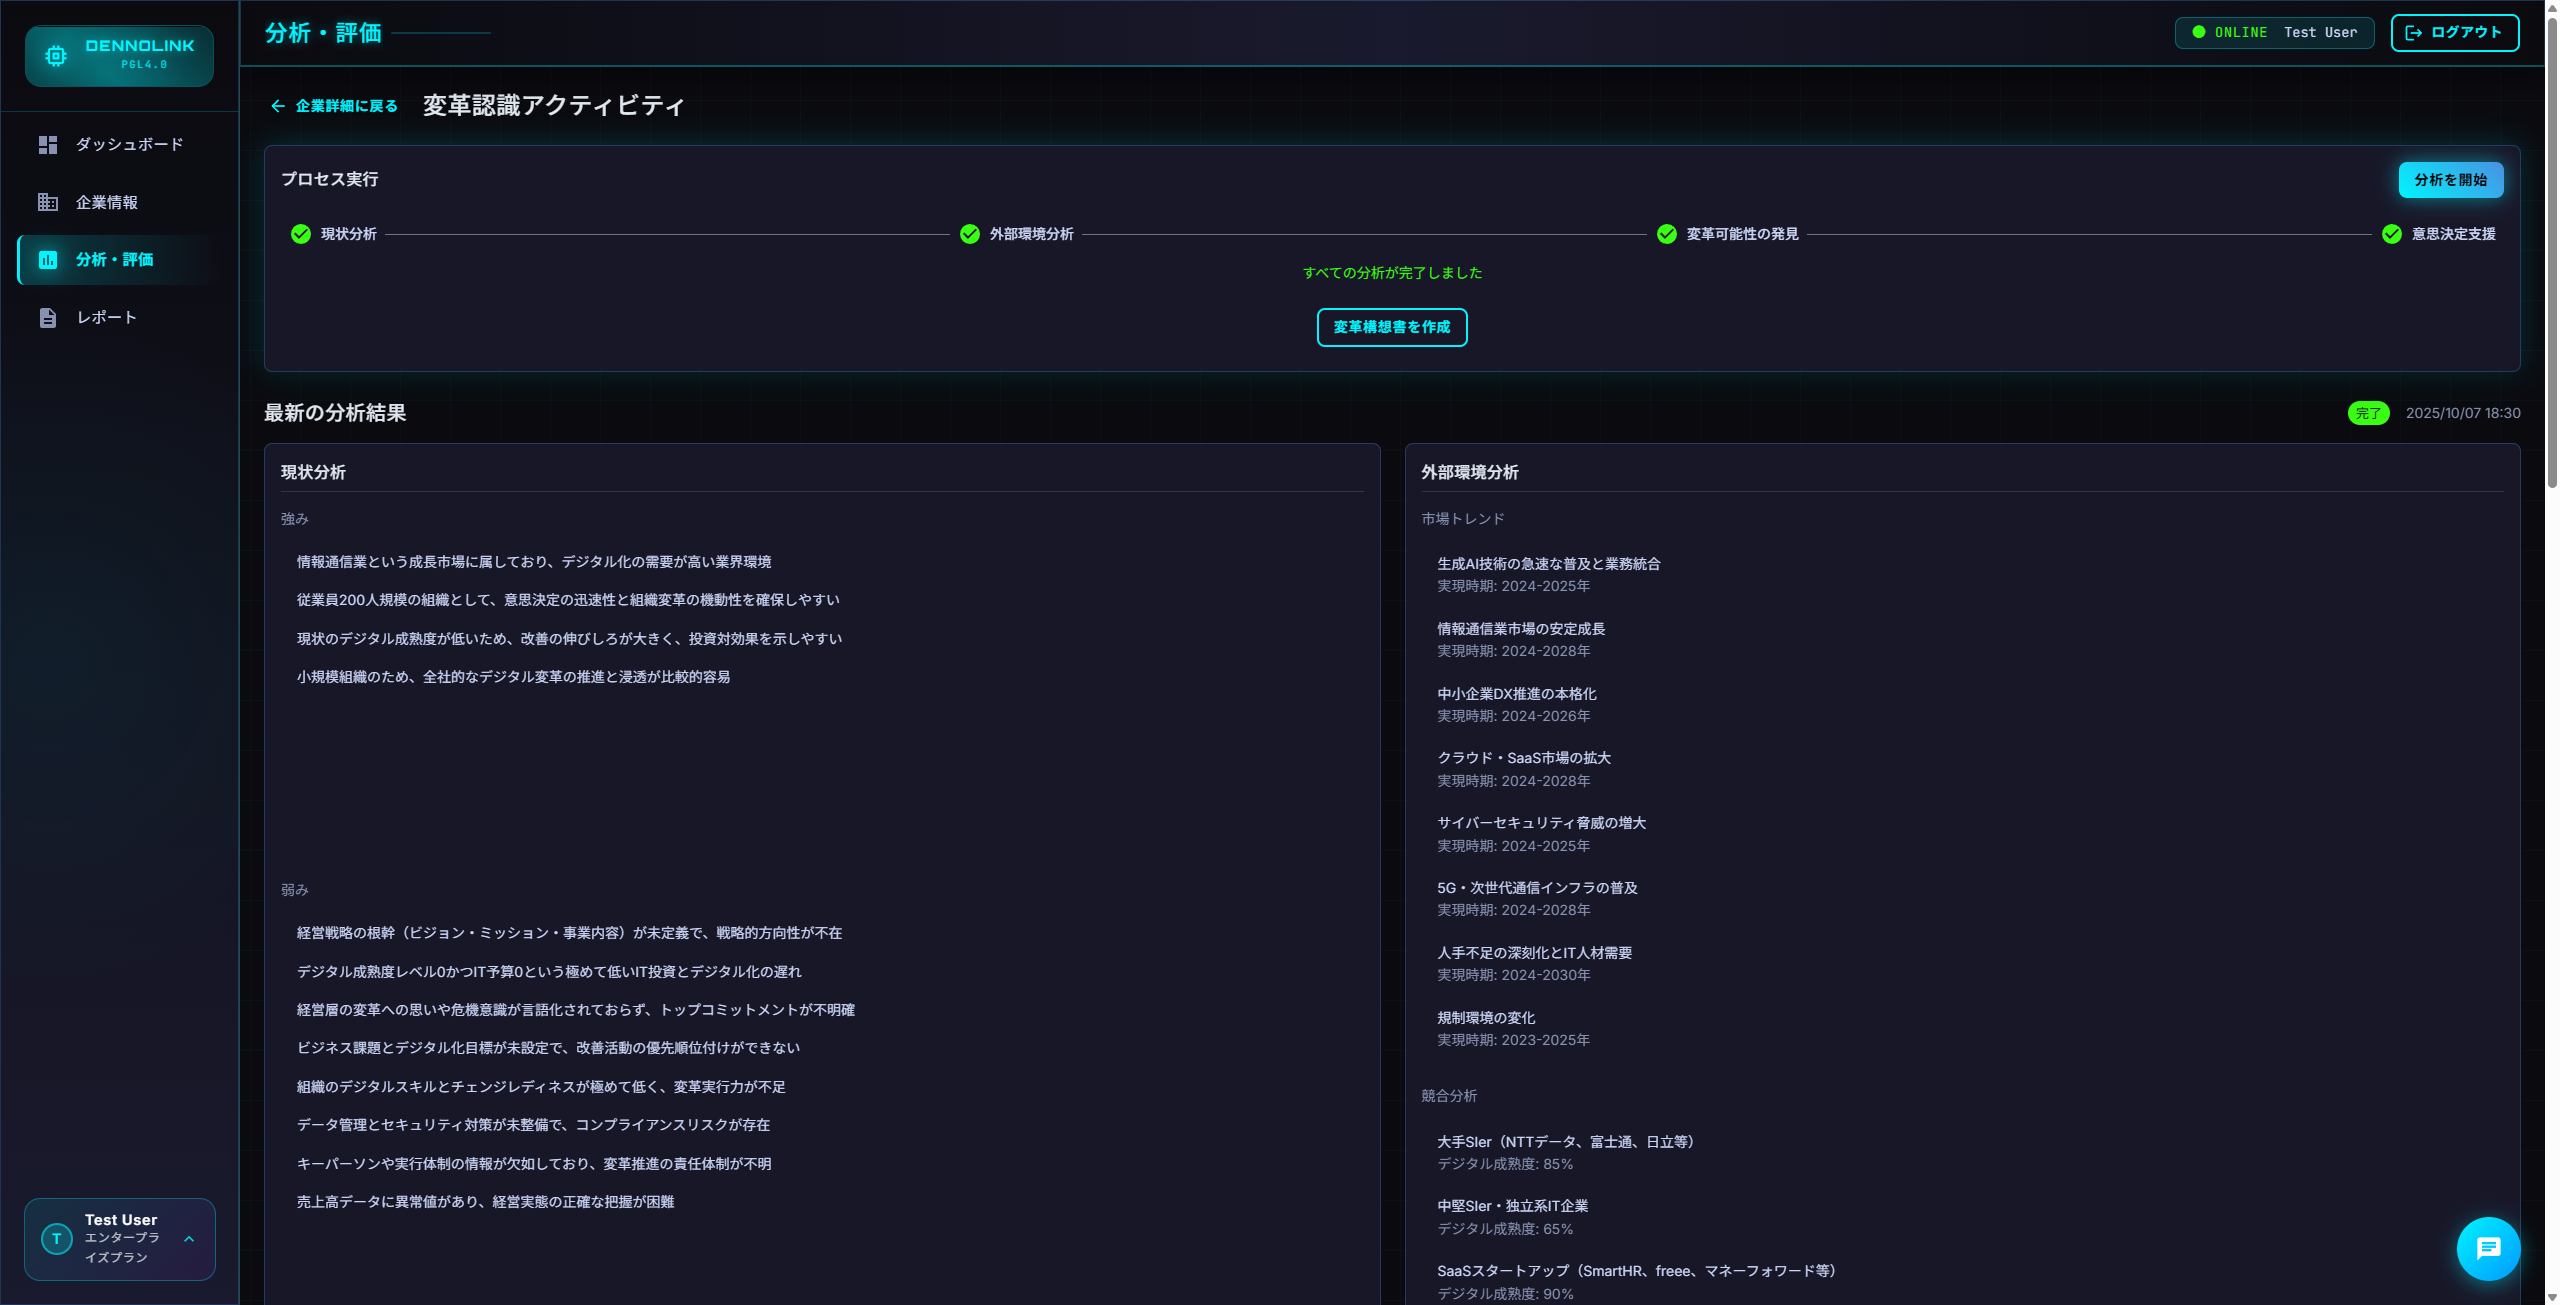Open the chat bubble icon at bottom right
The height and width of the screenshot is (1305, 2560).
[x=2487, y=1248]
